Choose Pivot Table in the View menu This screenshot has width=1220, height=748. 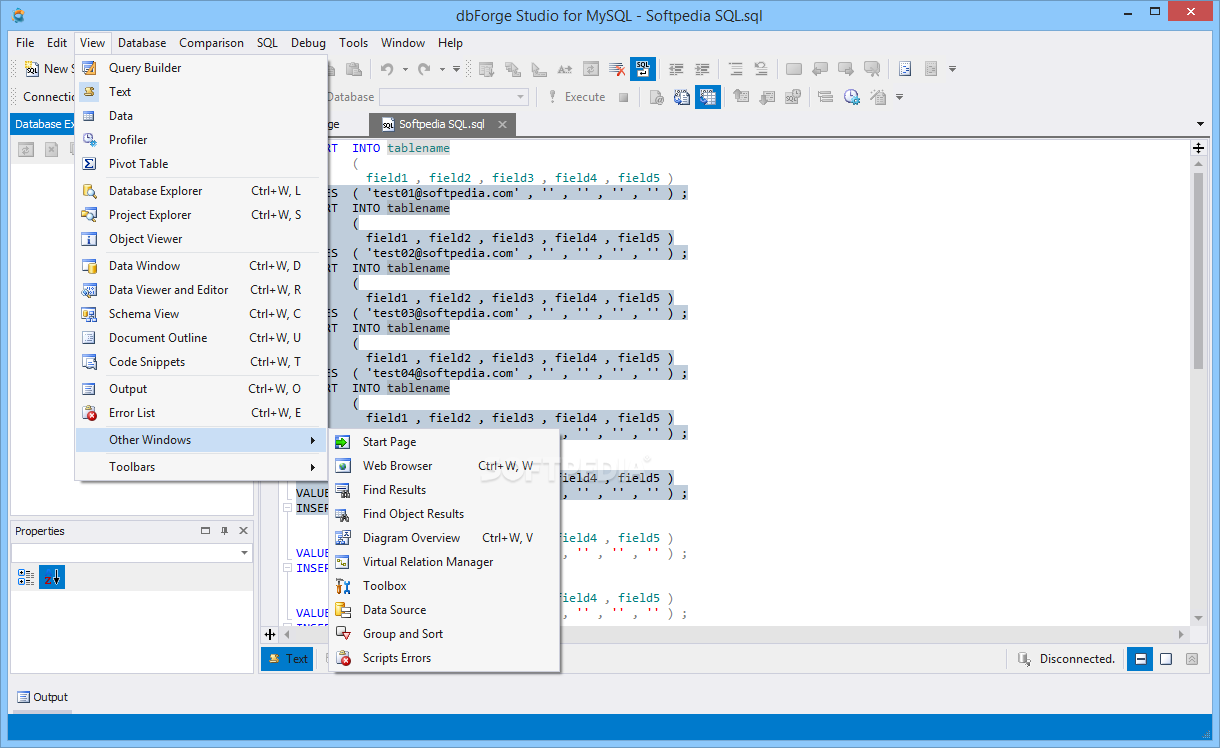(202, 164)
